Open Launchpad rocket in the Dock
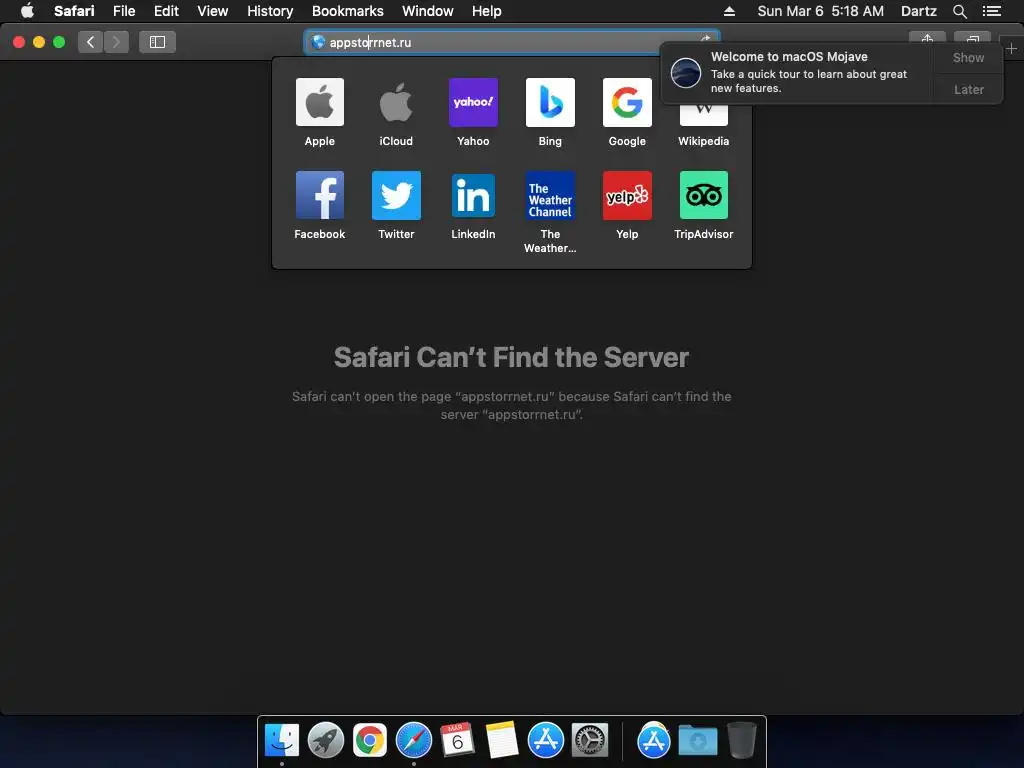Viewport: 1024px width, 768px height. [325, 741]
